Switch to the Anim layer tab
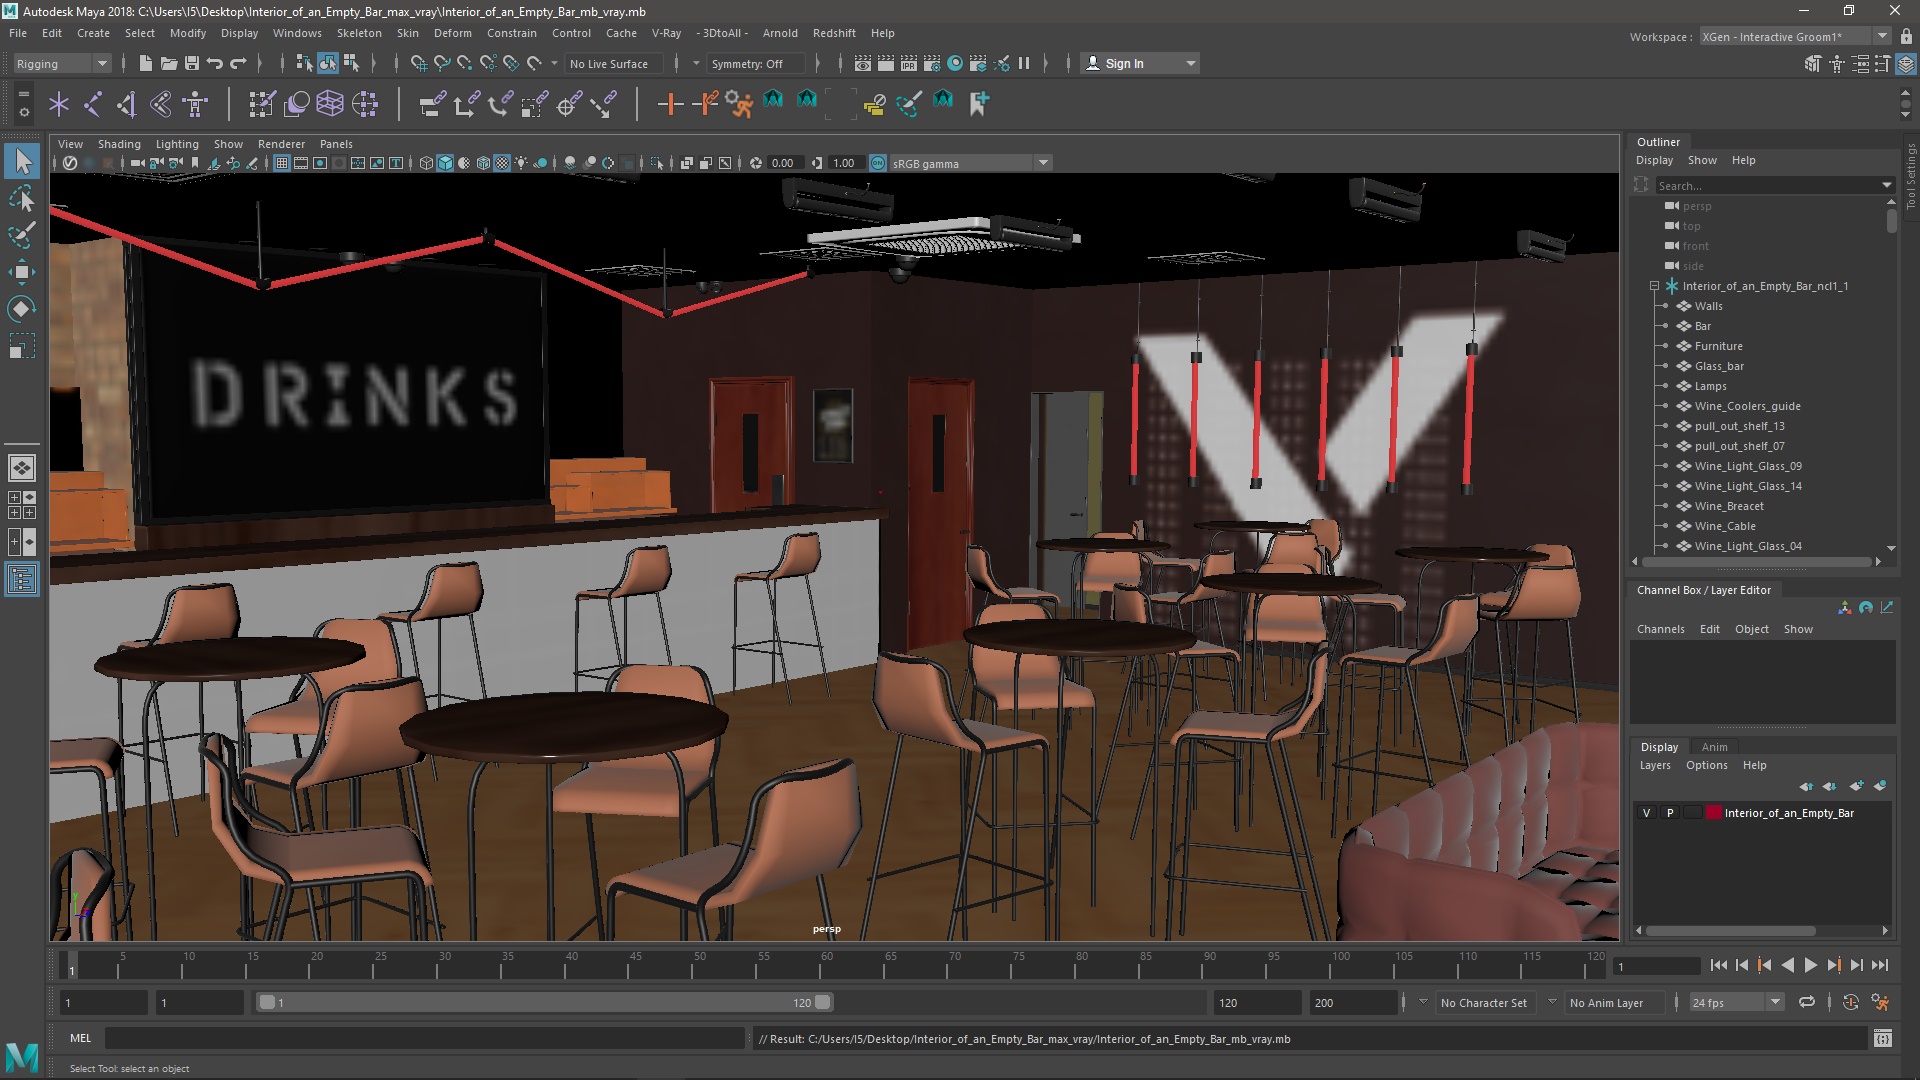Screen dimensions: 1920x1080 pyautogui.click(x=1714, y=747)
